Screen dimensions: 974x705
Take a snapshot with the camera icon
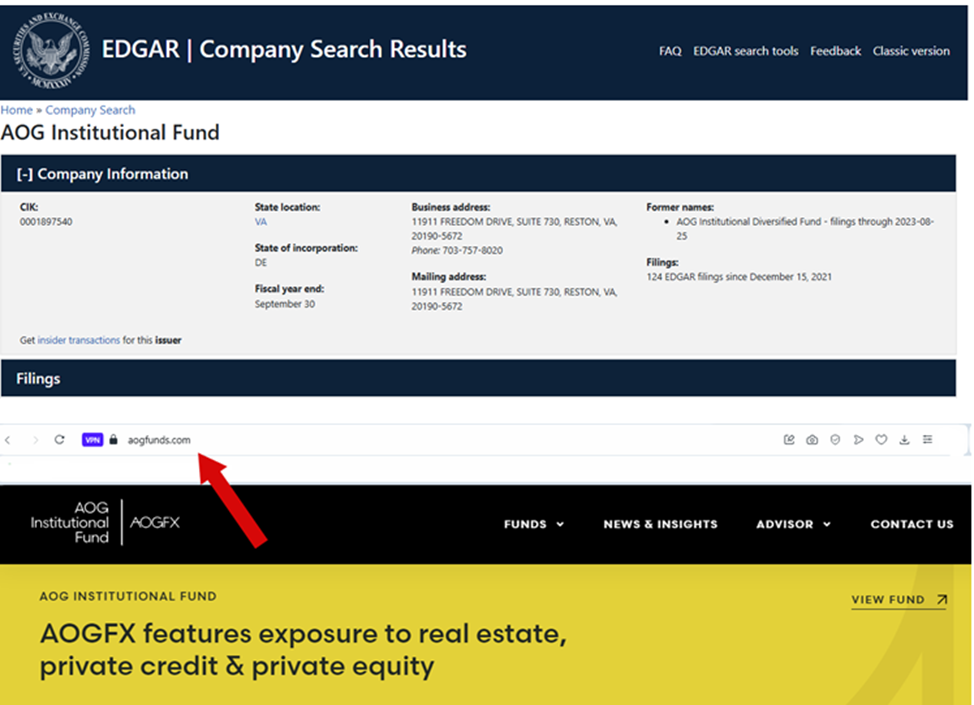812,440
